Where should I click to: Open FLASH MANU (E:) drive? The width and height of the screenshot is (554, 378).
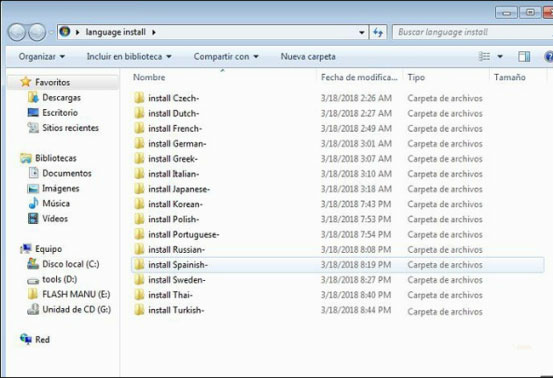click(69, 294)
